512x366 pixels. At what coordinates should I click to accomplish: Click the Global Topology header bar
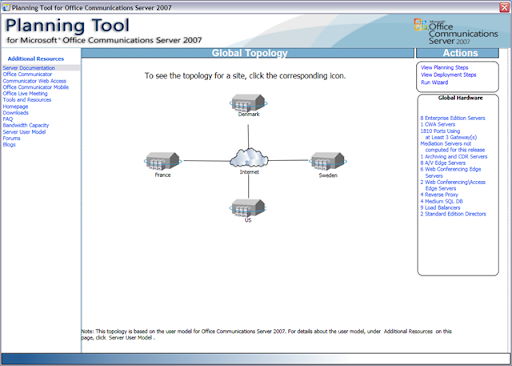[247, 53]
